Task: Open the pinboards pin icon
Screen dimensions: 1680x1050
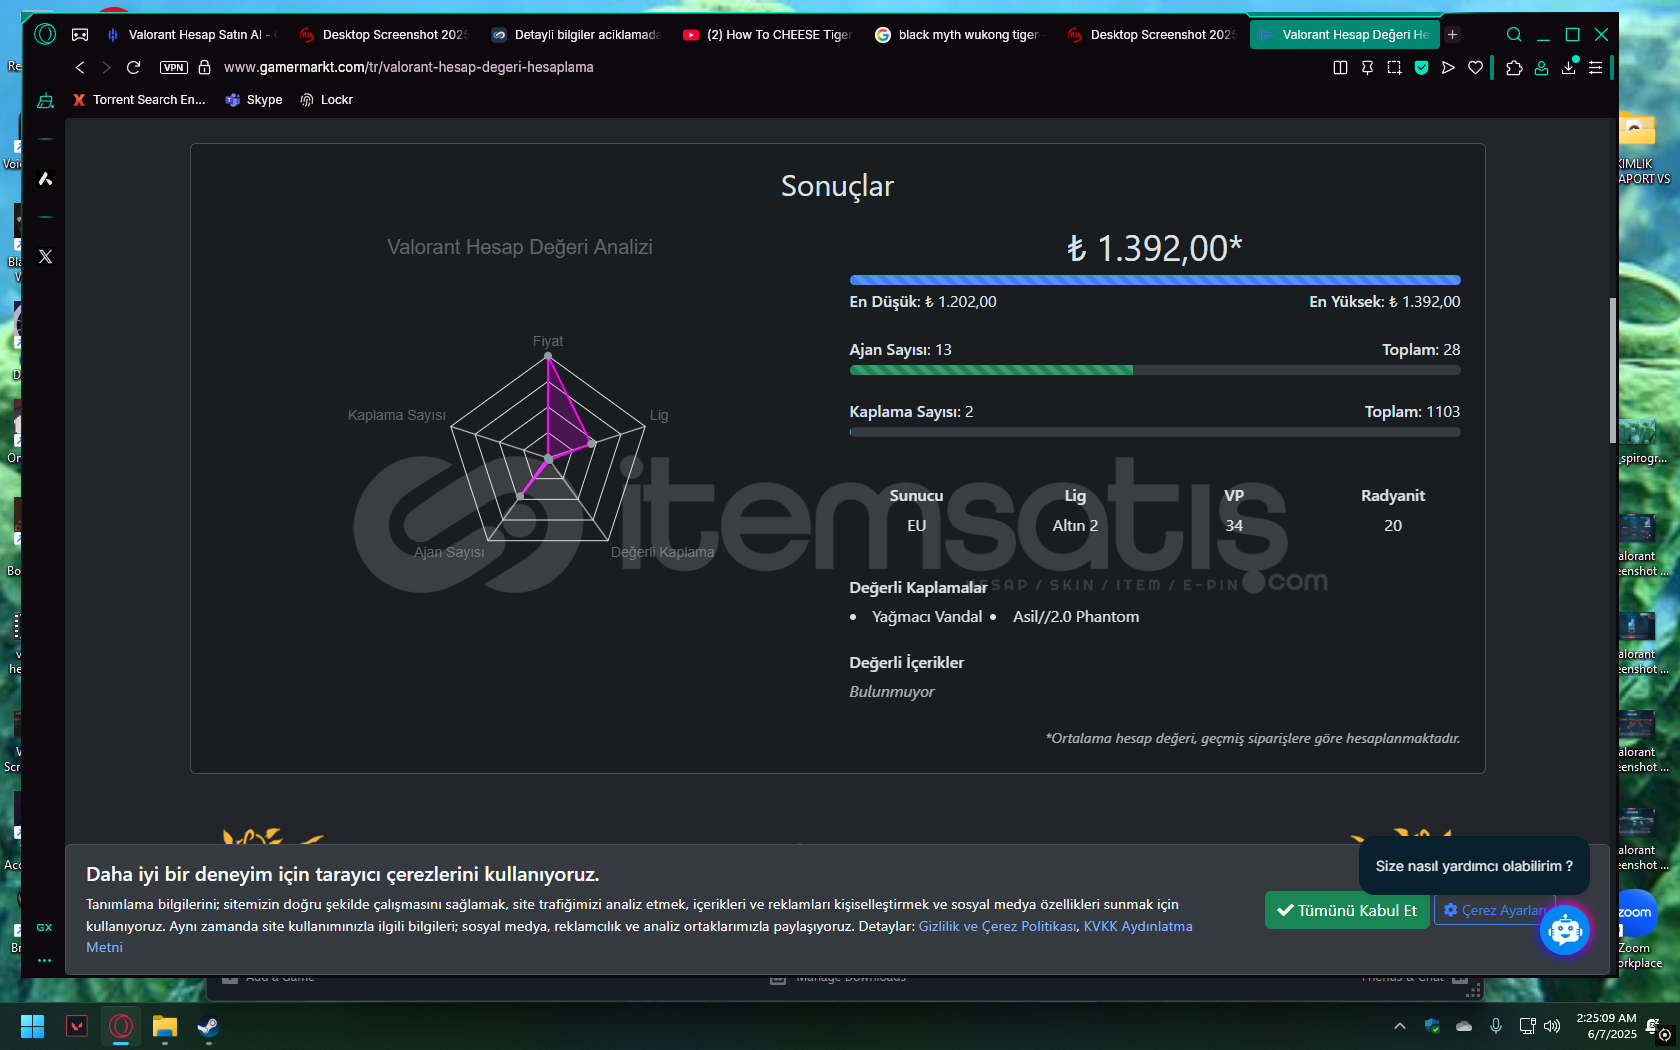Action: click(1367, 67)
